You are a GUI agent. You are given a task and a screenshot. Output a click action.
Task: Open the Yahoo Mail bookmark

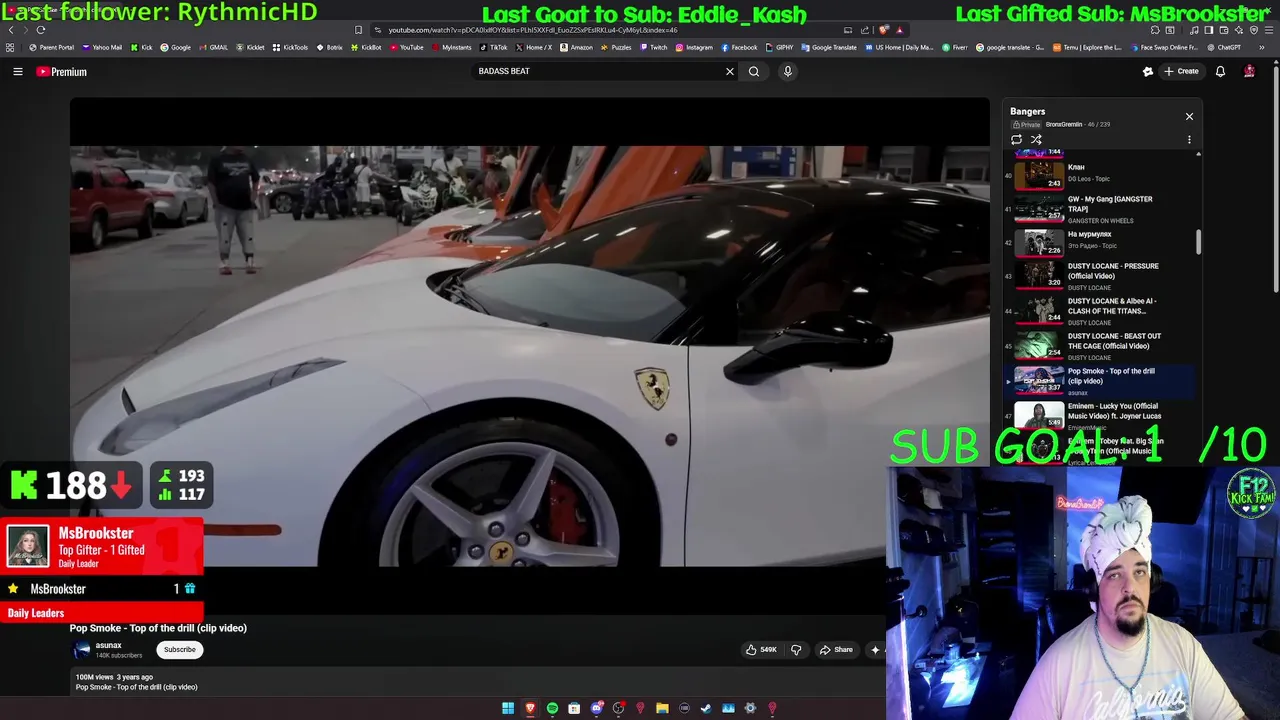102,47
